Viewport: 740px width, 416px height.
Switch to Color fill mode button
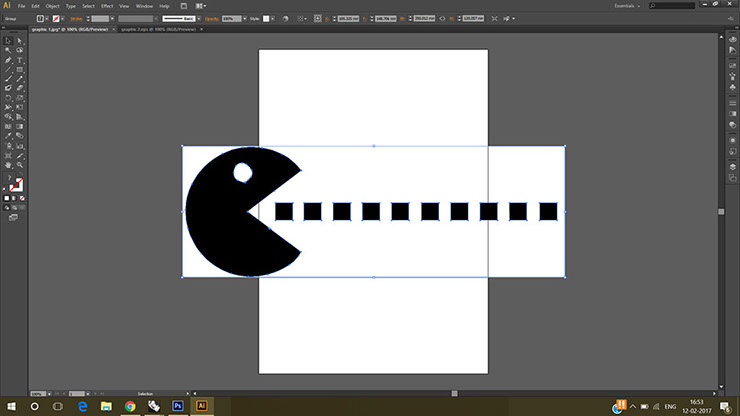coord(7,198)
